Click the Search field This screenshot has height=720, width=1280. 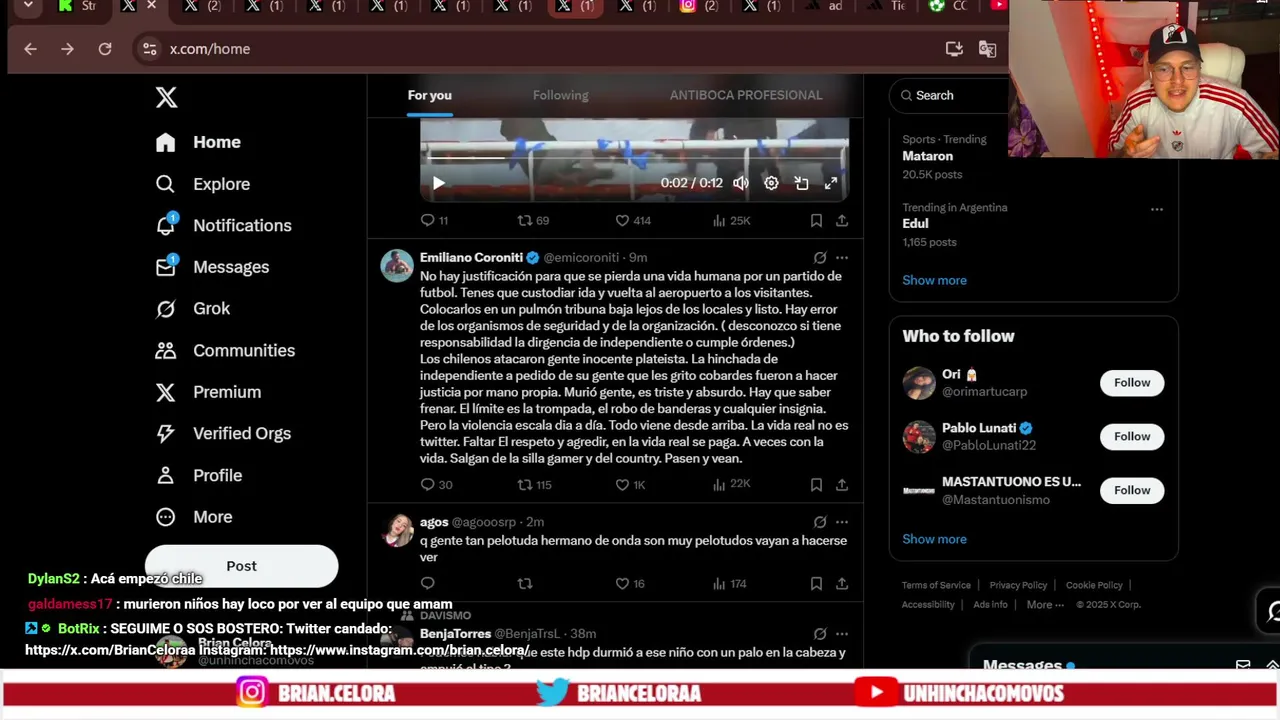(x=950, y=95)
